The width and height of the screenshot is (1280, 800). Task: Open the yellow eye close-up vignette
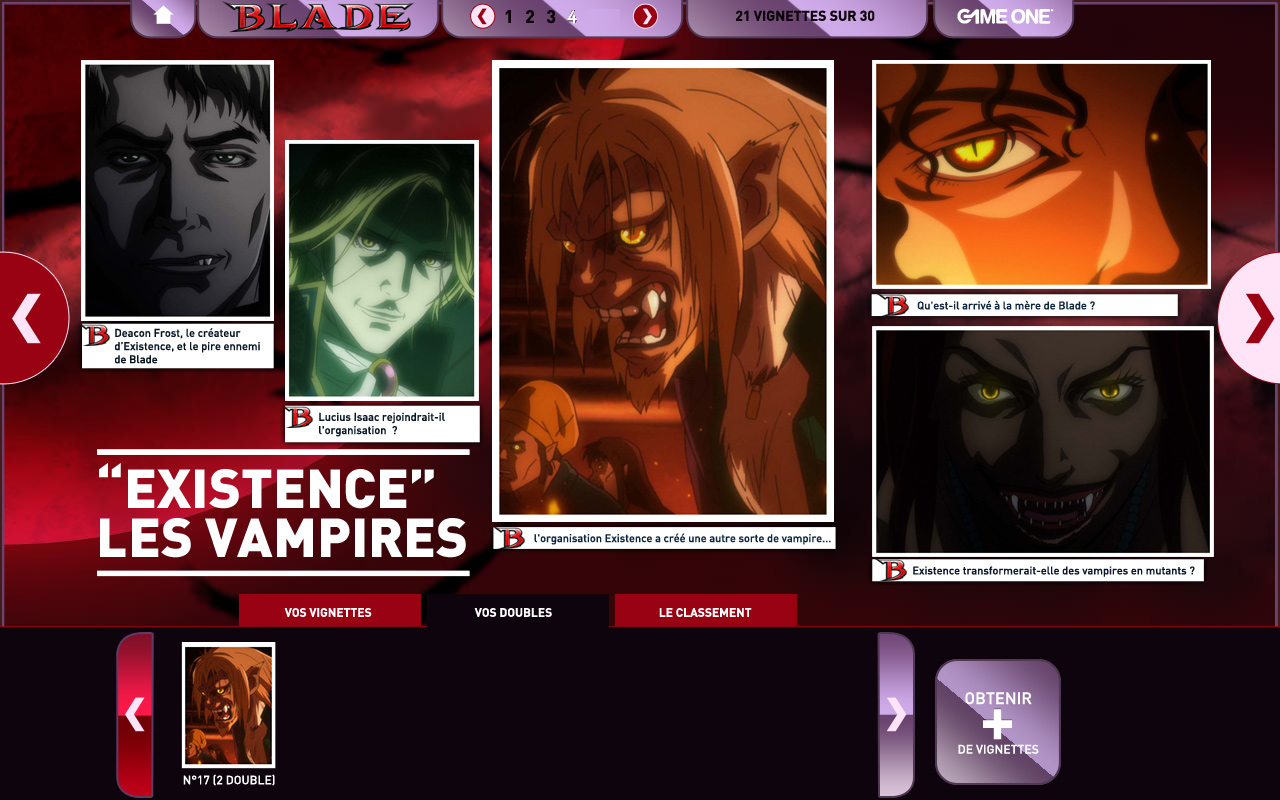[x=1042, y=175]
